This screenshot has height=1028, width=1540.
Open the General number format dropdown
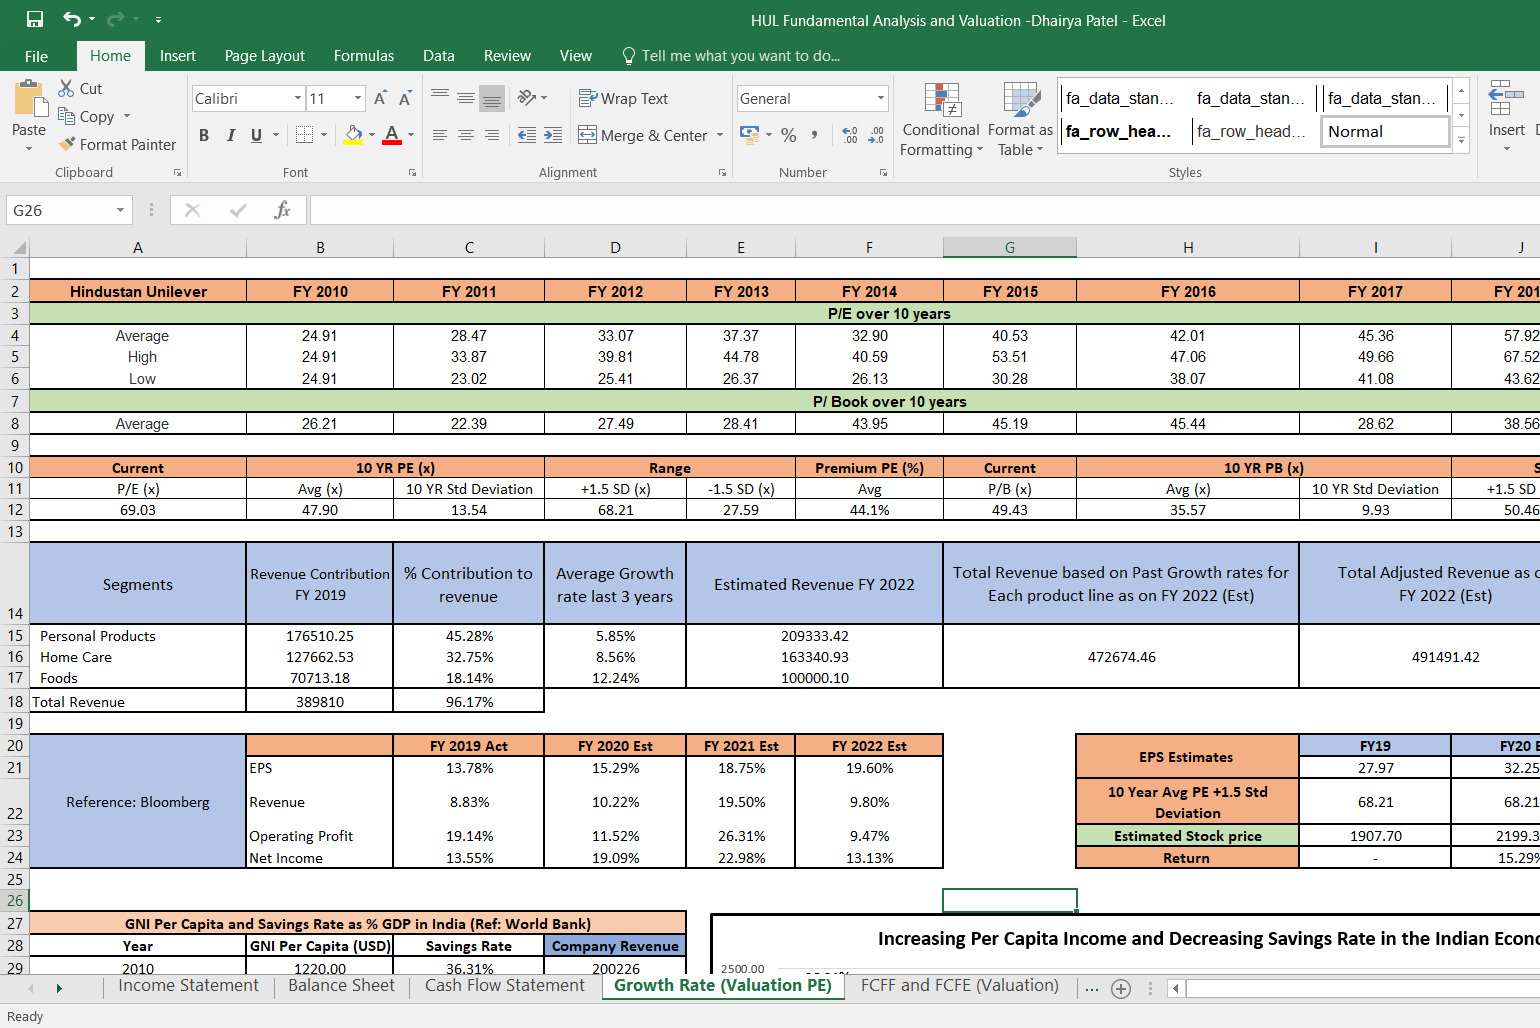point(881,98)
